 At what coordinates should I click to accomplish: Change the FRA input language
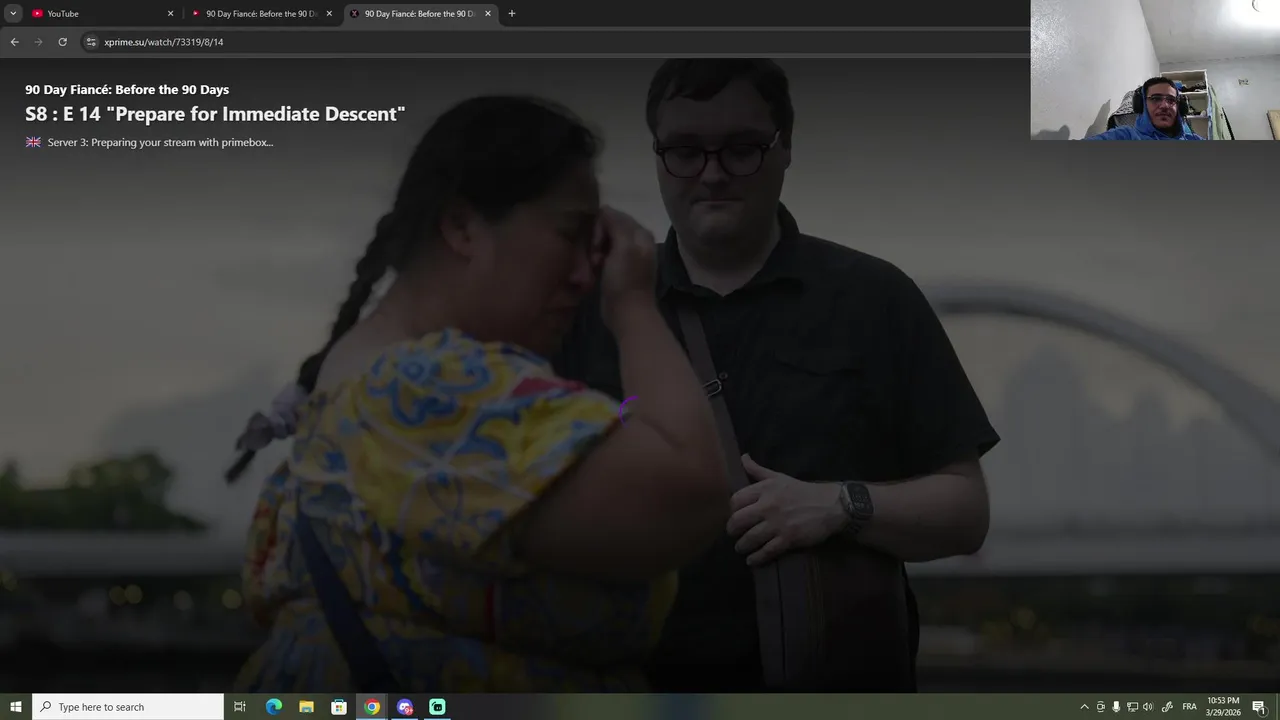[1190, 707]
